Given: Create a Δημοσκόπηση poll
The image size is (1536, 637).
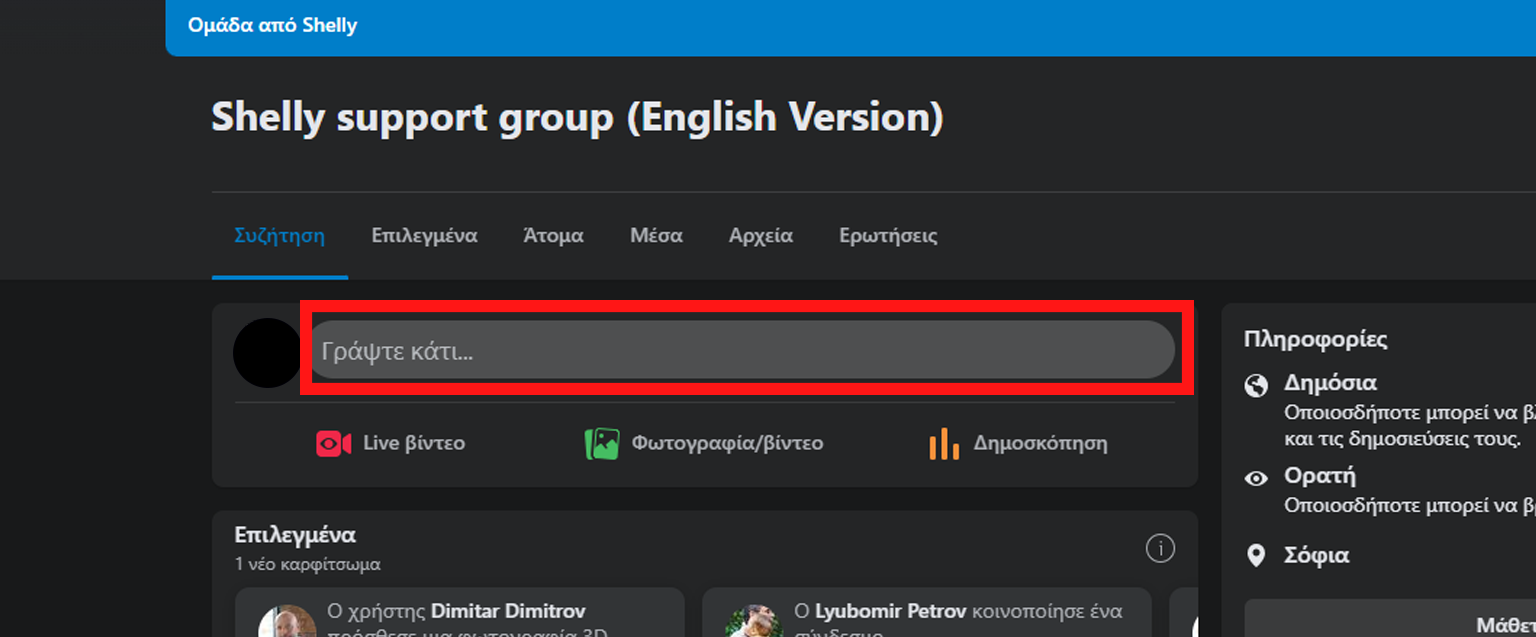Looking at the screenshot, I should pos(1018,443).
